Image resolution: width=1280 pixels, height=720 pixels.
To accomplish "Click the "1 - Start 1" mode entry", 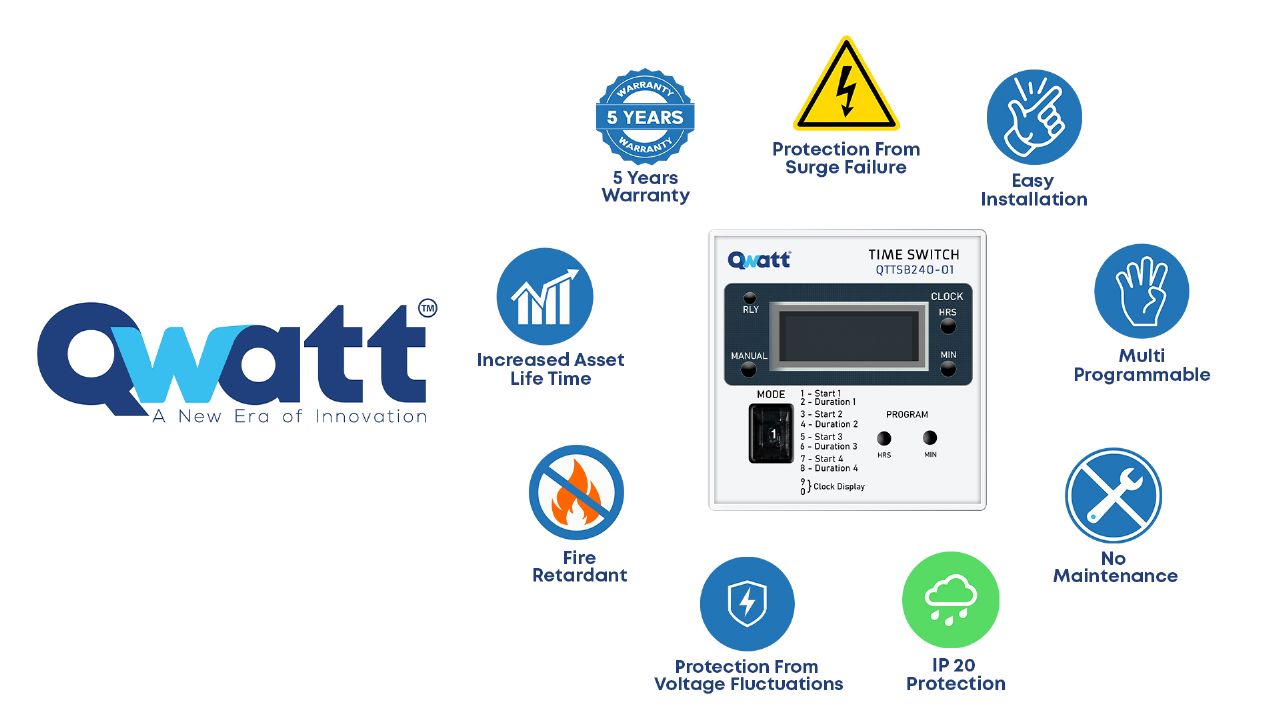I will point(821,394).
